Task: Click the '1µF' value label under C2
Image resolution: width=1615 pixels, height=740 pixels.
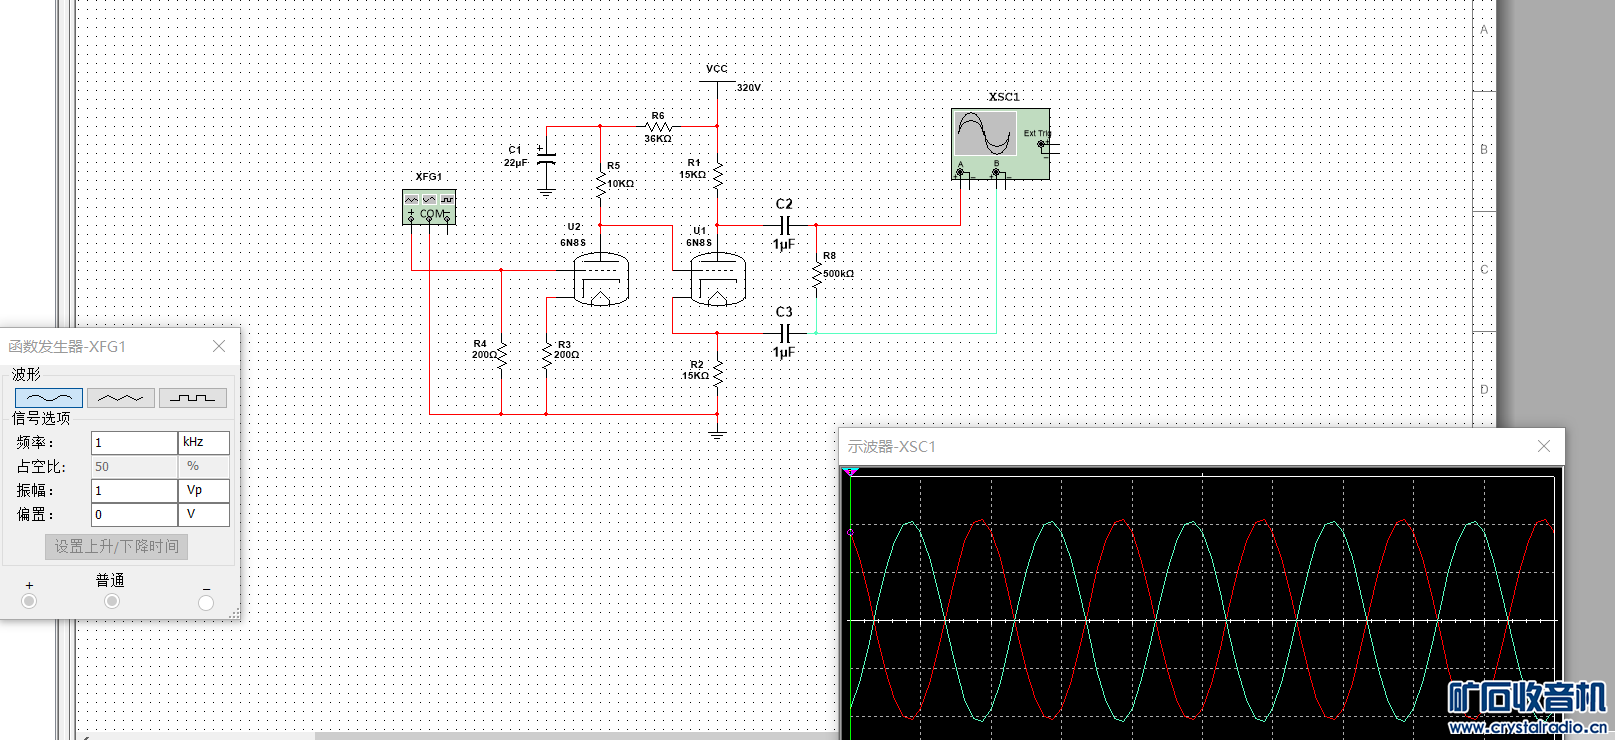Action: click(x=784, y=244)
